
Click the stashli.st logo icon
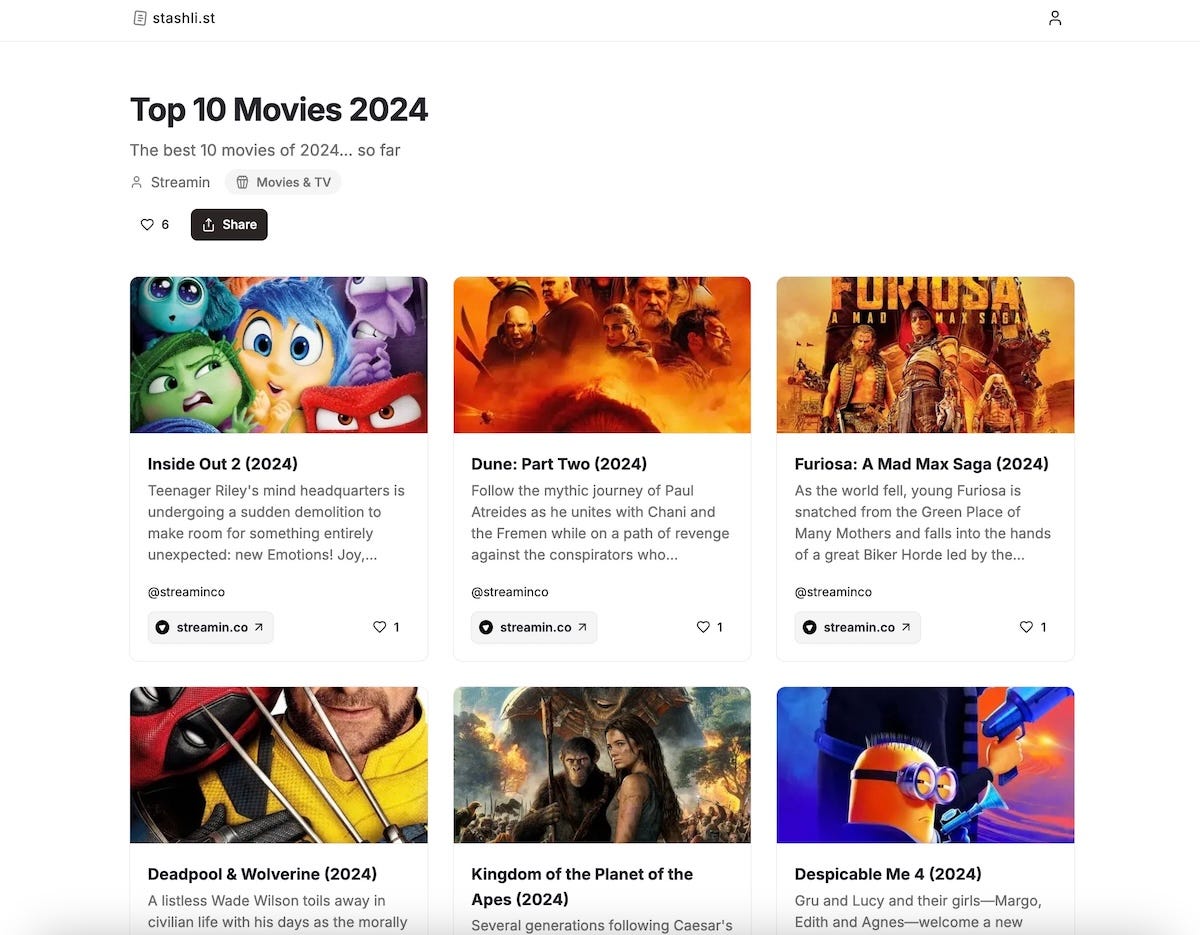click(x=140, y=18)
